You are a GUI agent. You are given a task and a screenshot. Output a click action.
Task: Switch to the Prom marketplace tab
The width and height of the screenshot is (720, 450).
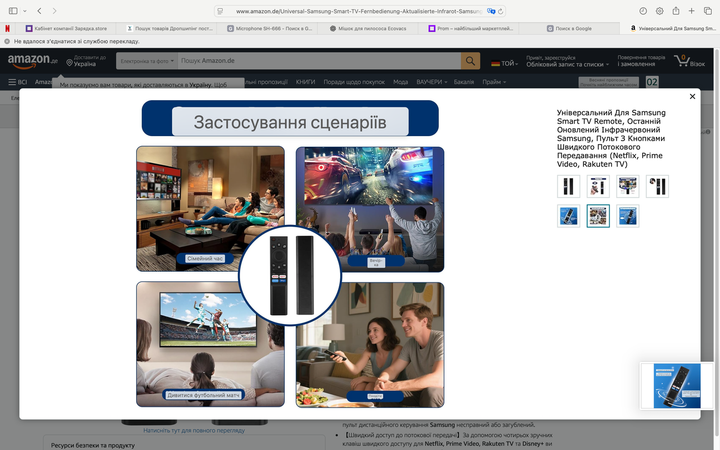click(x=471, y=28)
